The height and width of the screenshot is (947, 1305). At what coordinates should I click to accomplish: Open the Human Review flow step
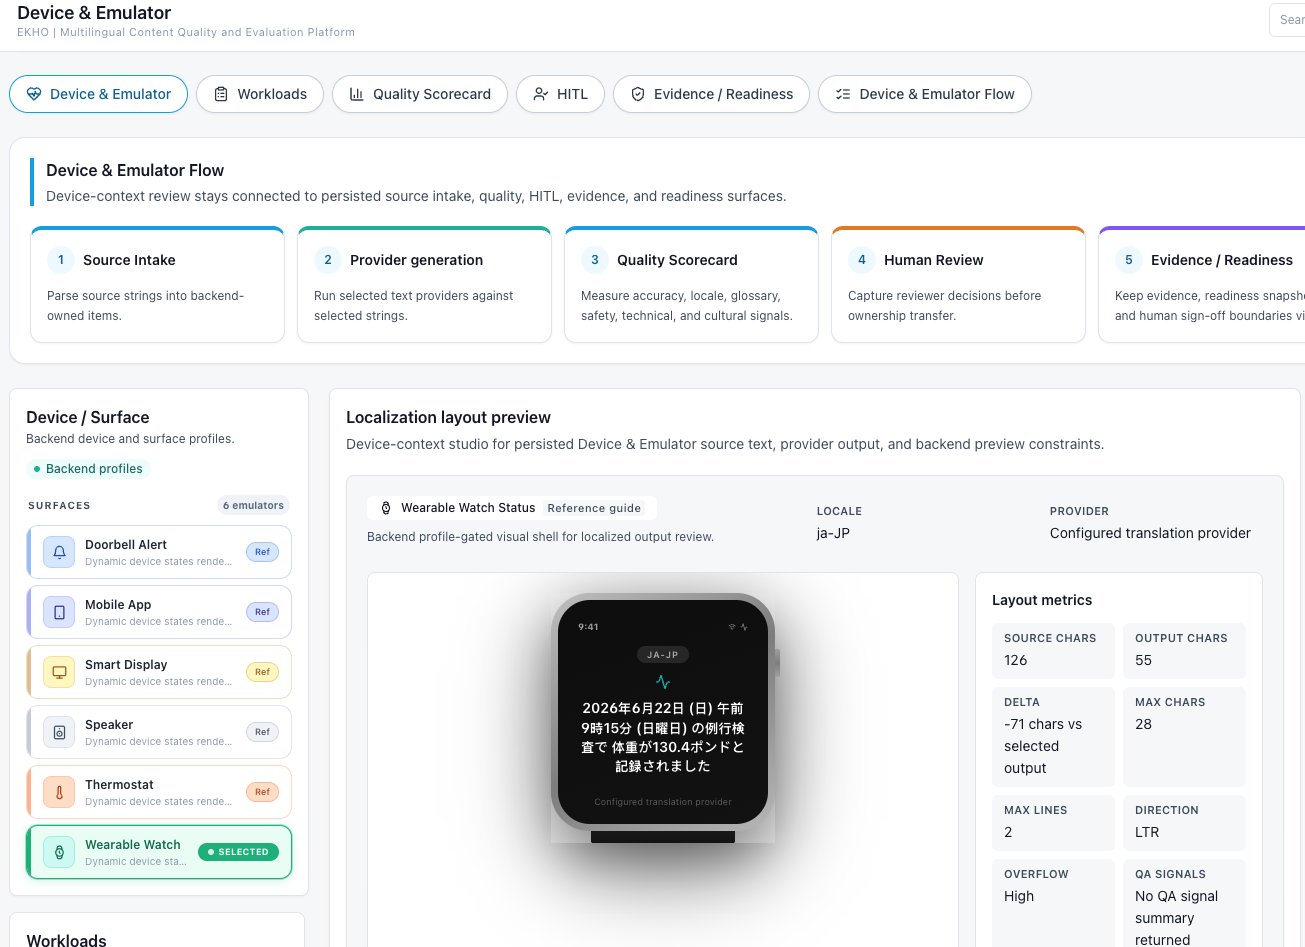coord(958,285)
